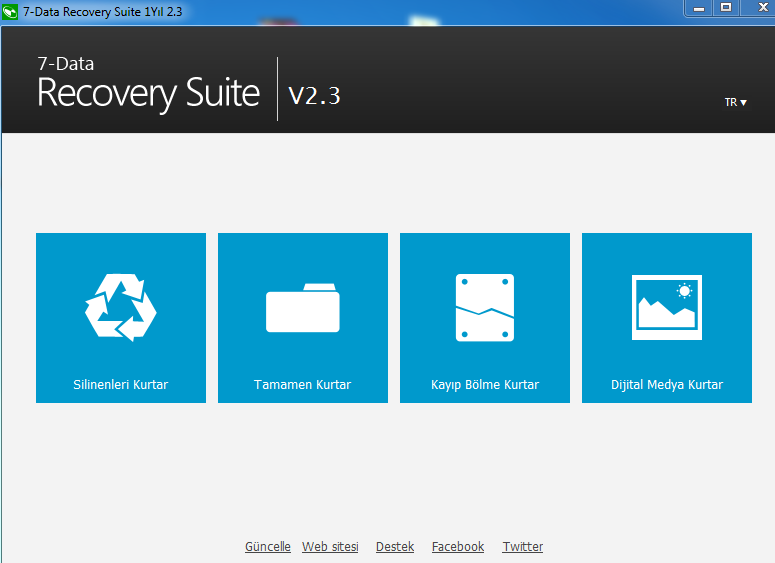The image size is (775, 563).
Task: Minimize the Recovery Suite window
Action: (699, 8)
